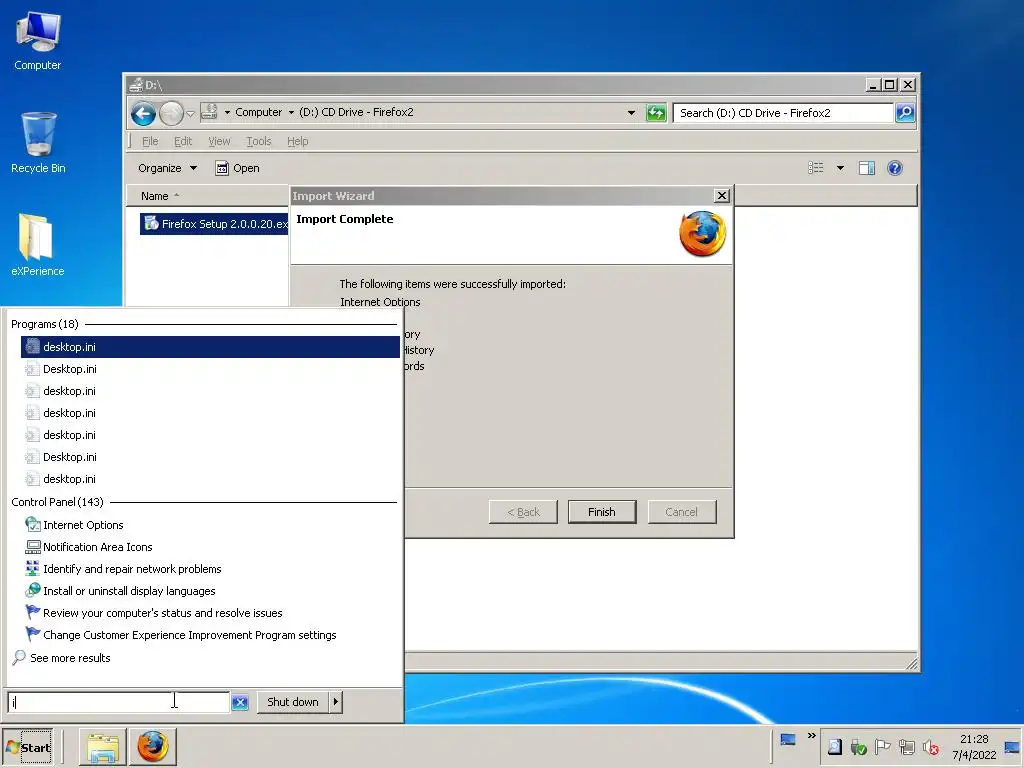Sort files by the Name column header
Image resolution: width=1024 pixels, height=768 pixels.
pos(208,196)
